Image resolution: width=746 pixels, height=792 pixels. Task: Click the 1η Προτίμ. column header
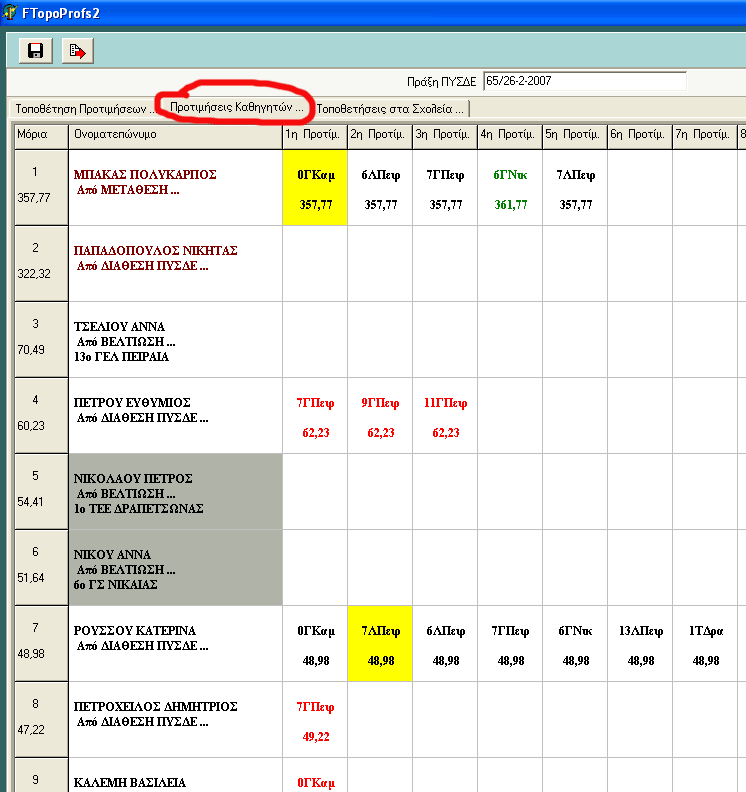(313, 133)
